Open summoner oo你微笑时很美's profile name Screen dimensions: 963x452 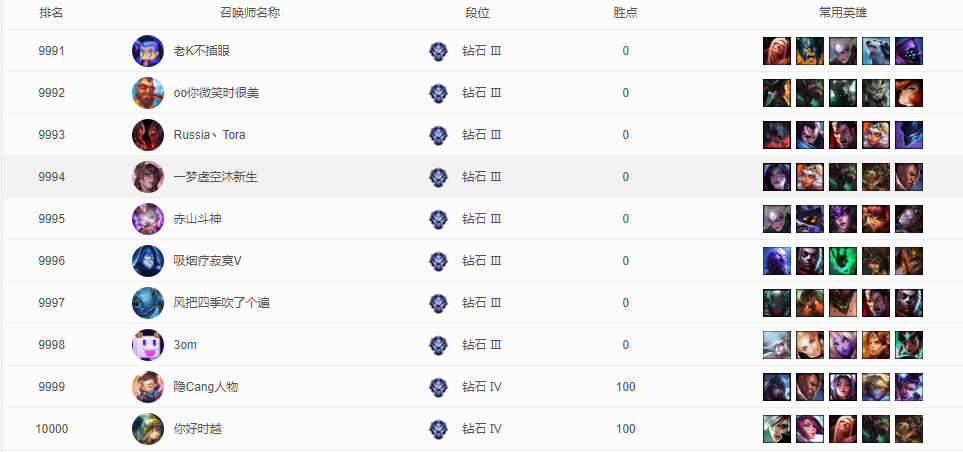click(x=216, y=93)
